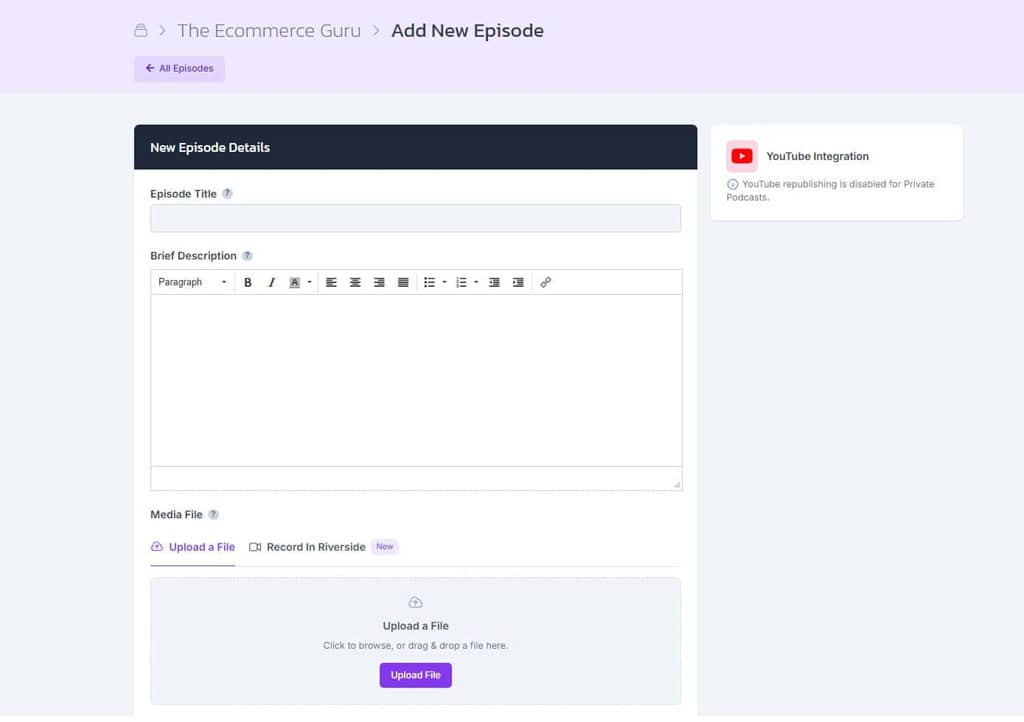
Task: Click the Media File help icon
Action: (x=214, y=514)
